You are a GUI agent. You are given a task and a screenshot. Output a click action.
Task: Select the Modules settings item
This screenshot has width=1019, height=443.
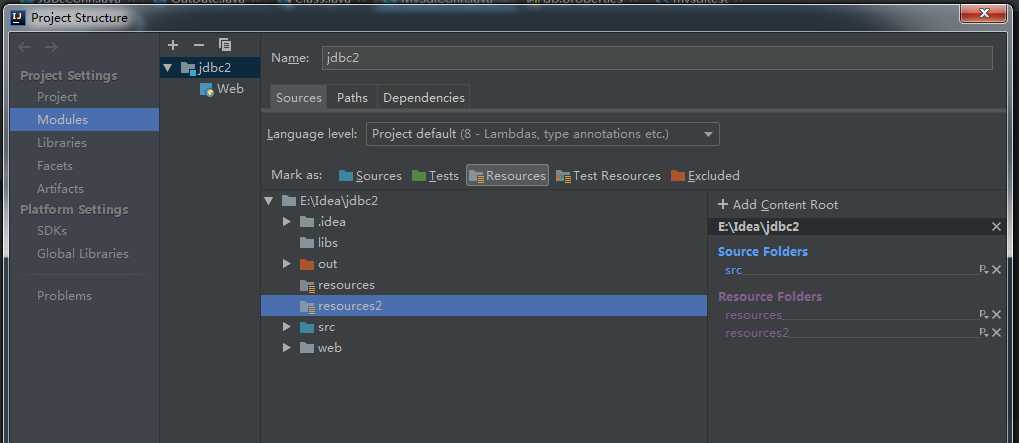tap(84, 120)
